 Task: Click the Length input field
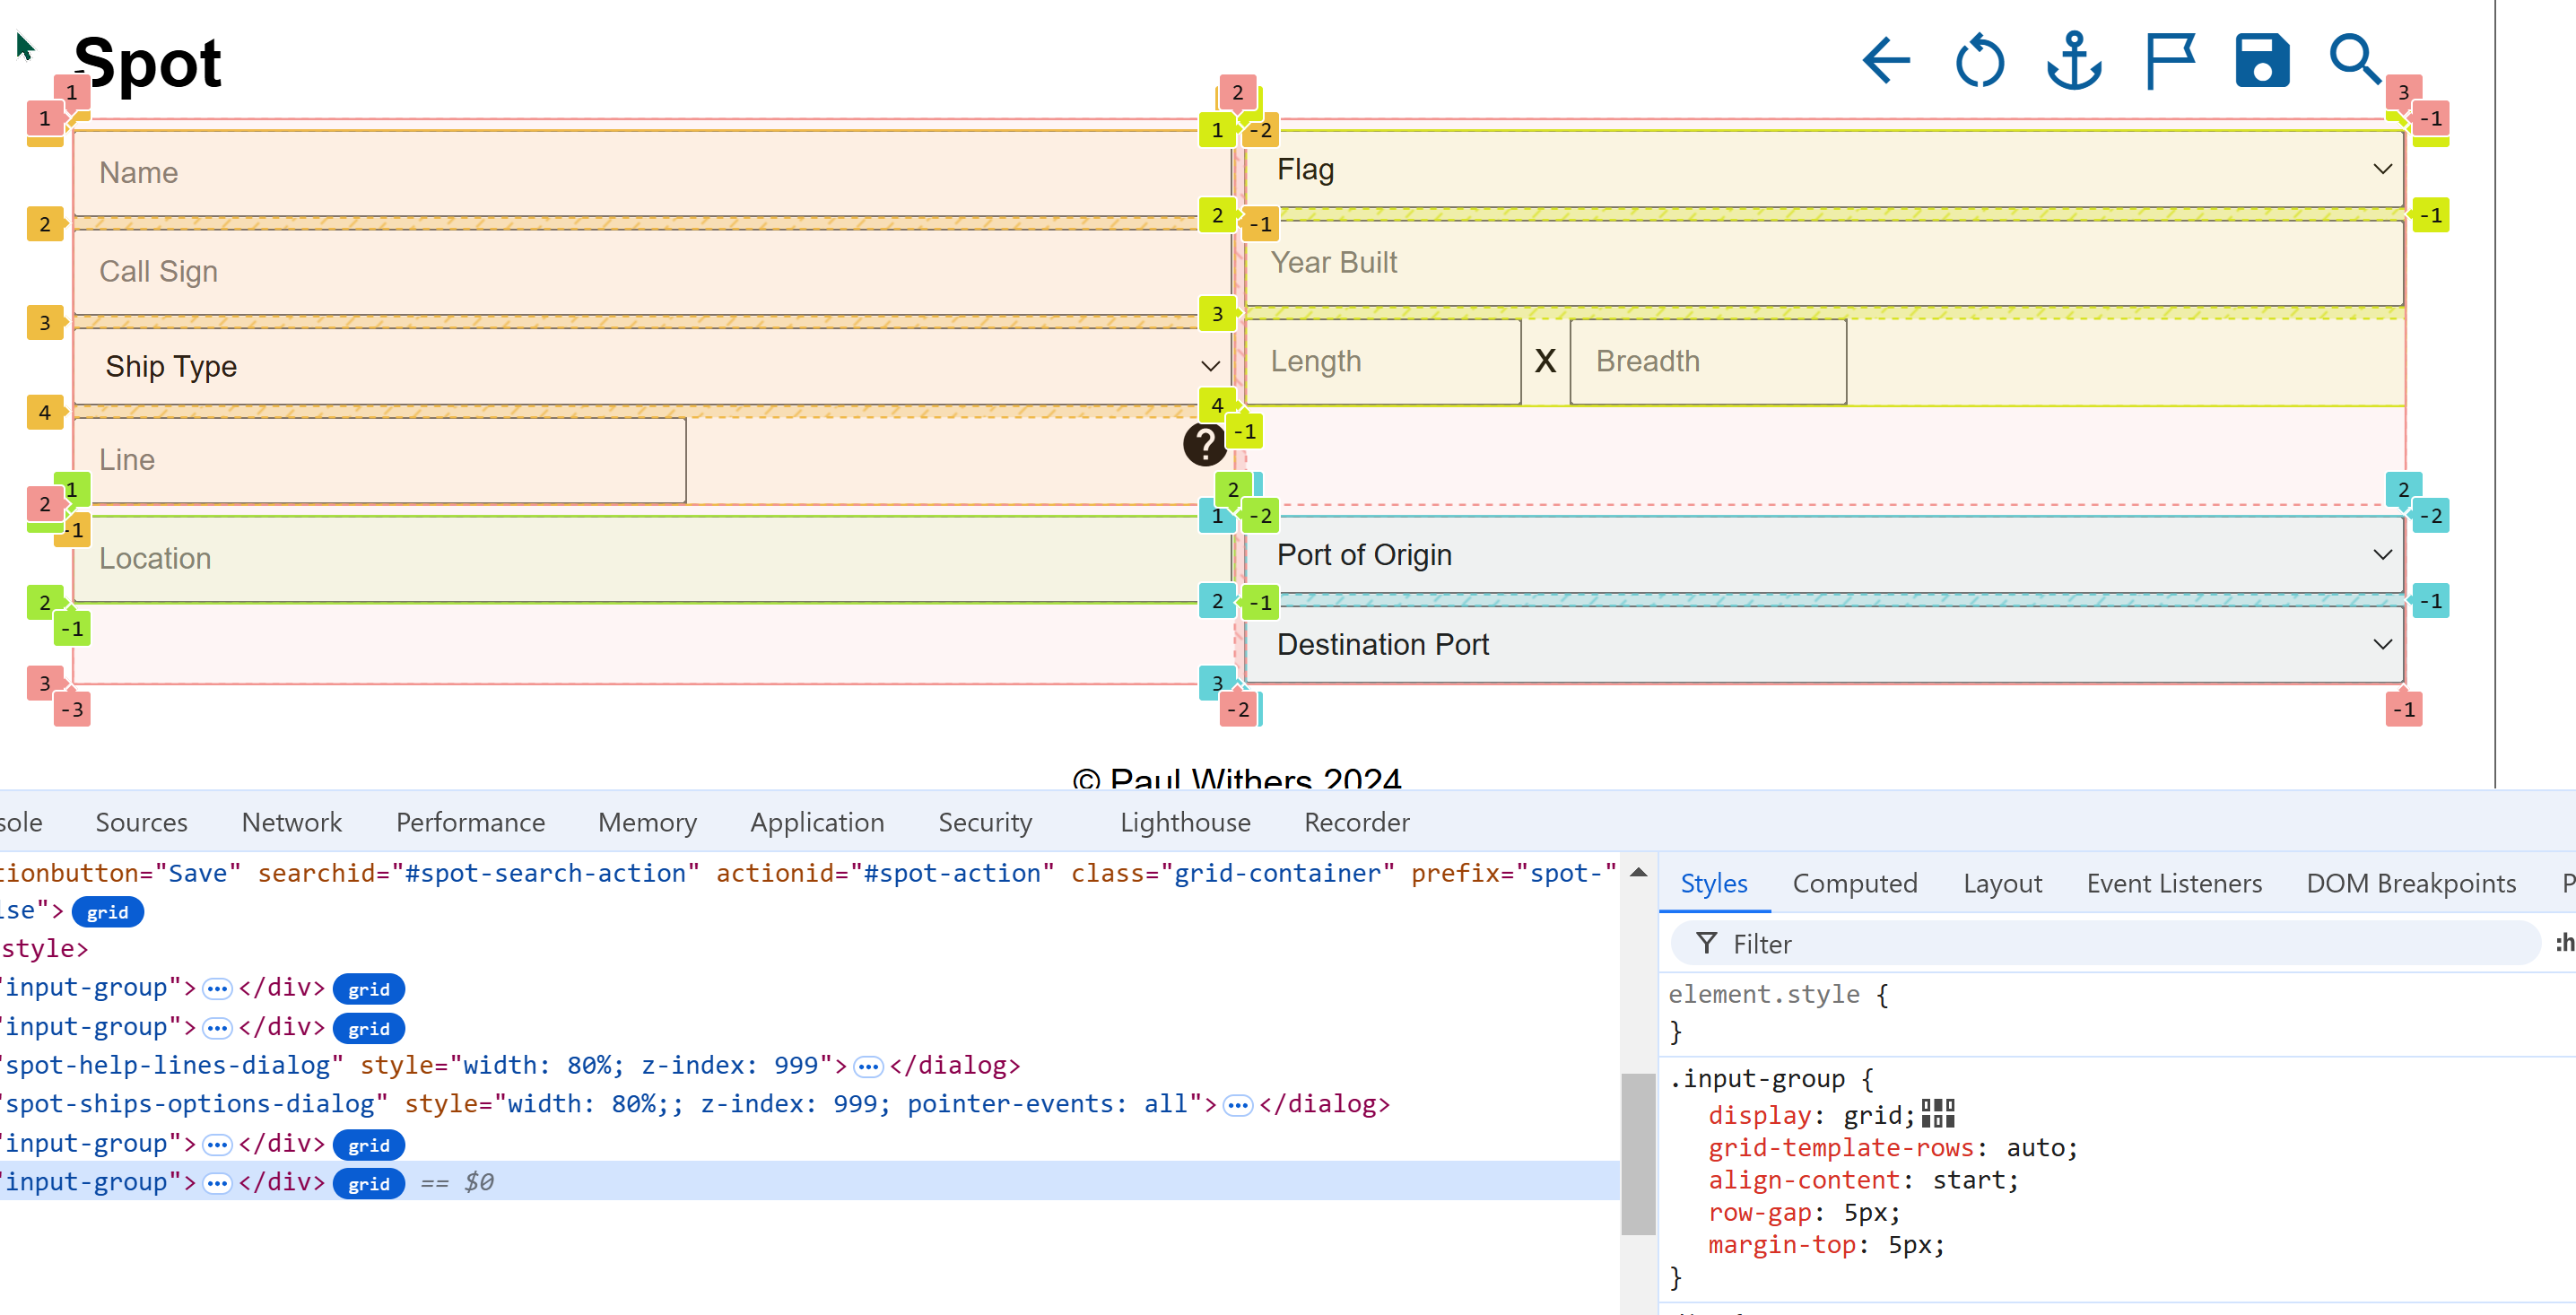[1383, 362]
